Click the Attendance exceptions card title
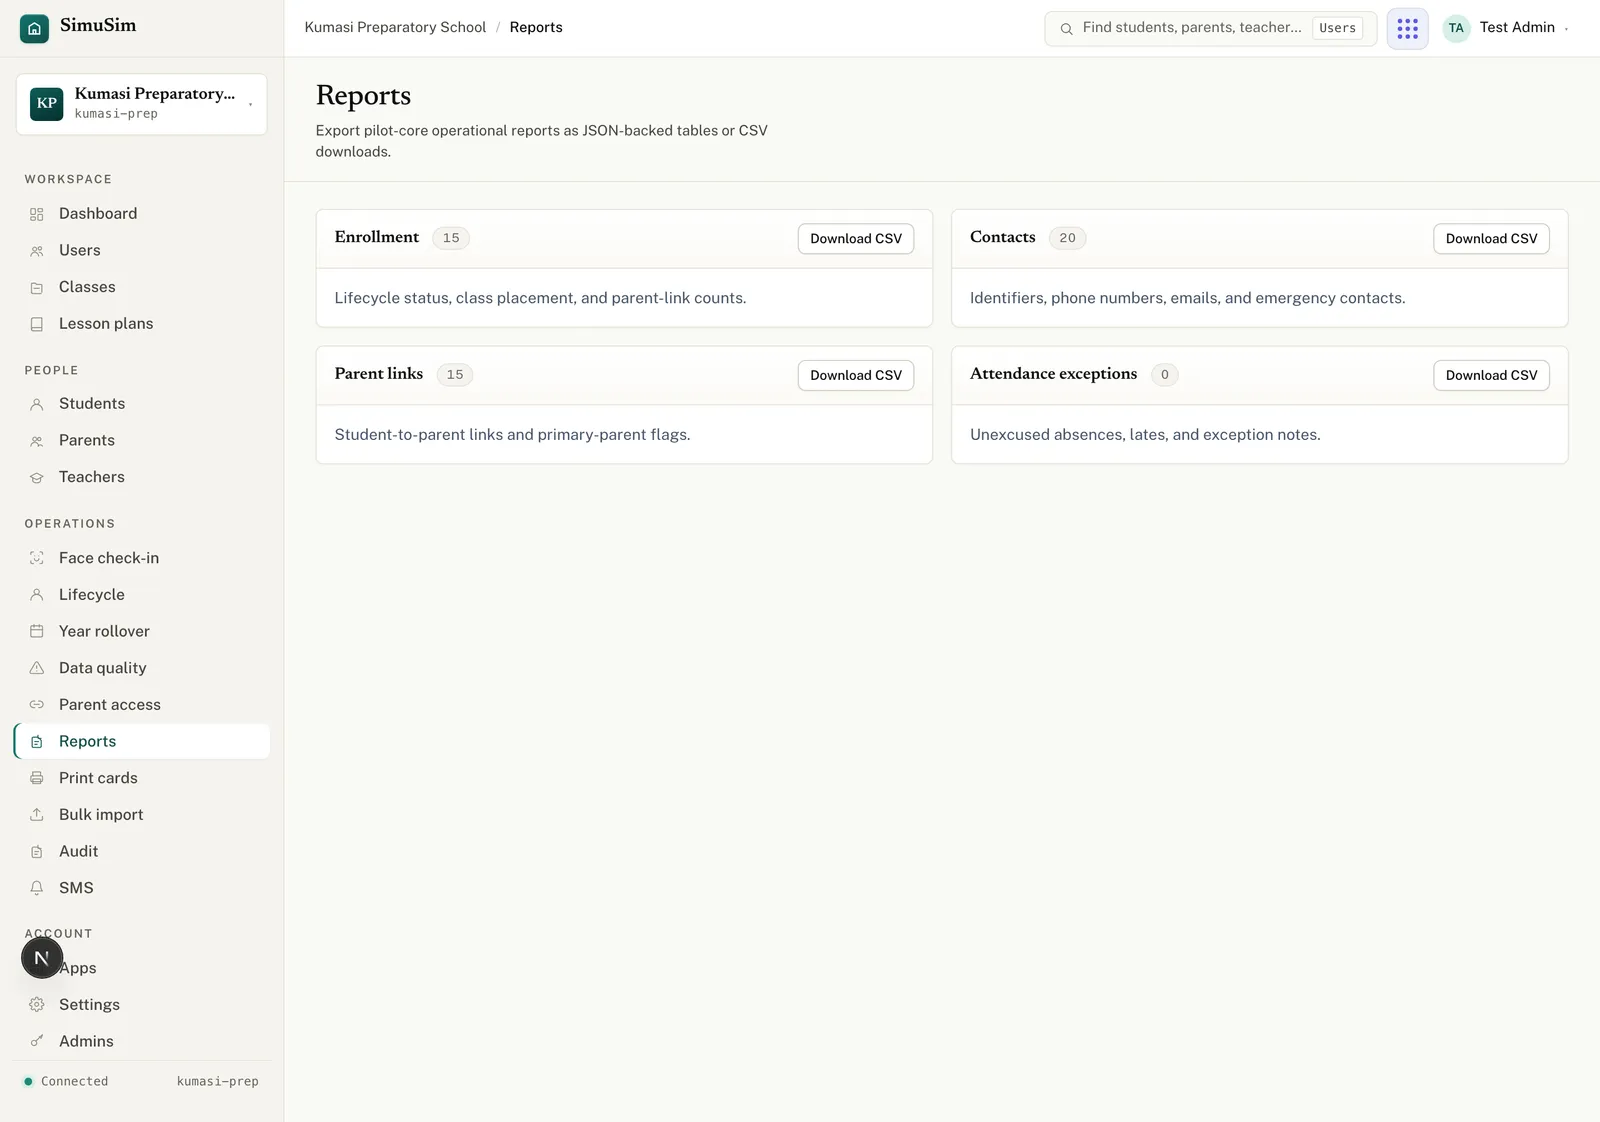This screenshot has width=1600, height=1122. (x=1053, y=374)
